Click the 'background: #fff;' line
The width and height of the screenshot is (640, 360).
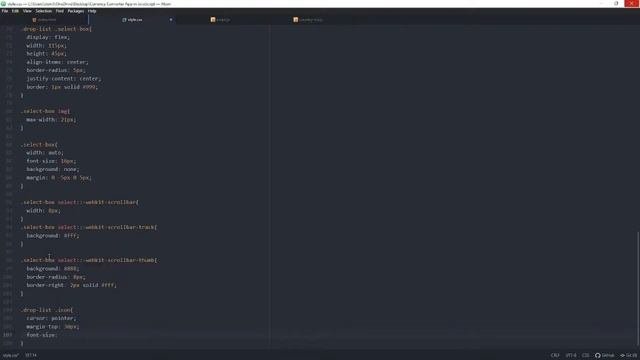tap(53, 236)
